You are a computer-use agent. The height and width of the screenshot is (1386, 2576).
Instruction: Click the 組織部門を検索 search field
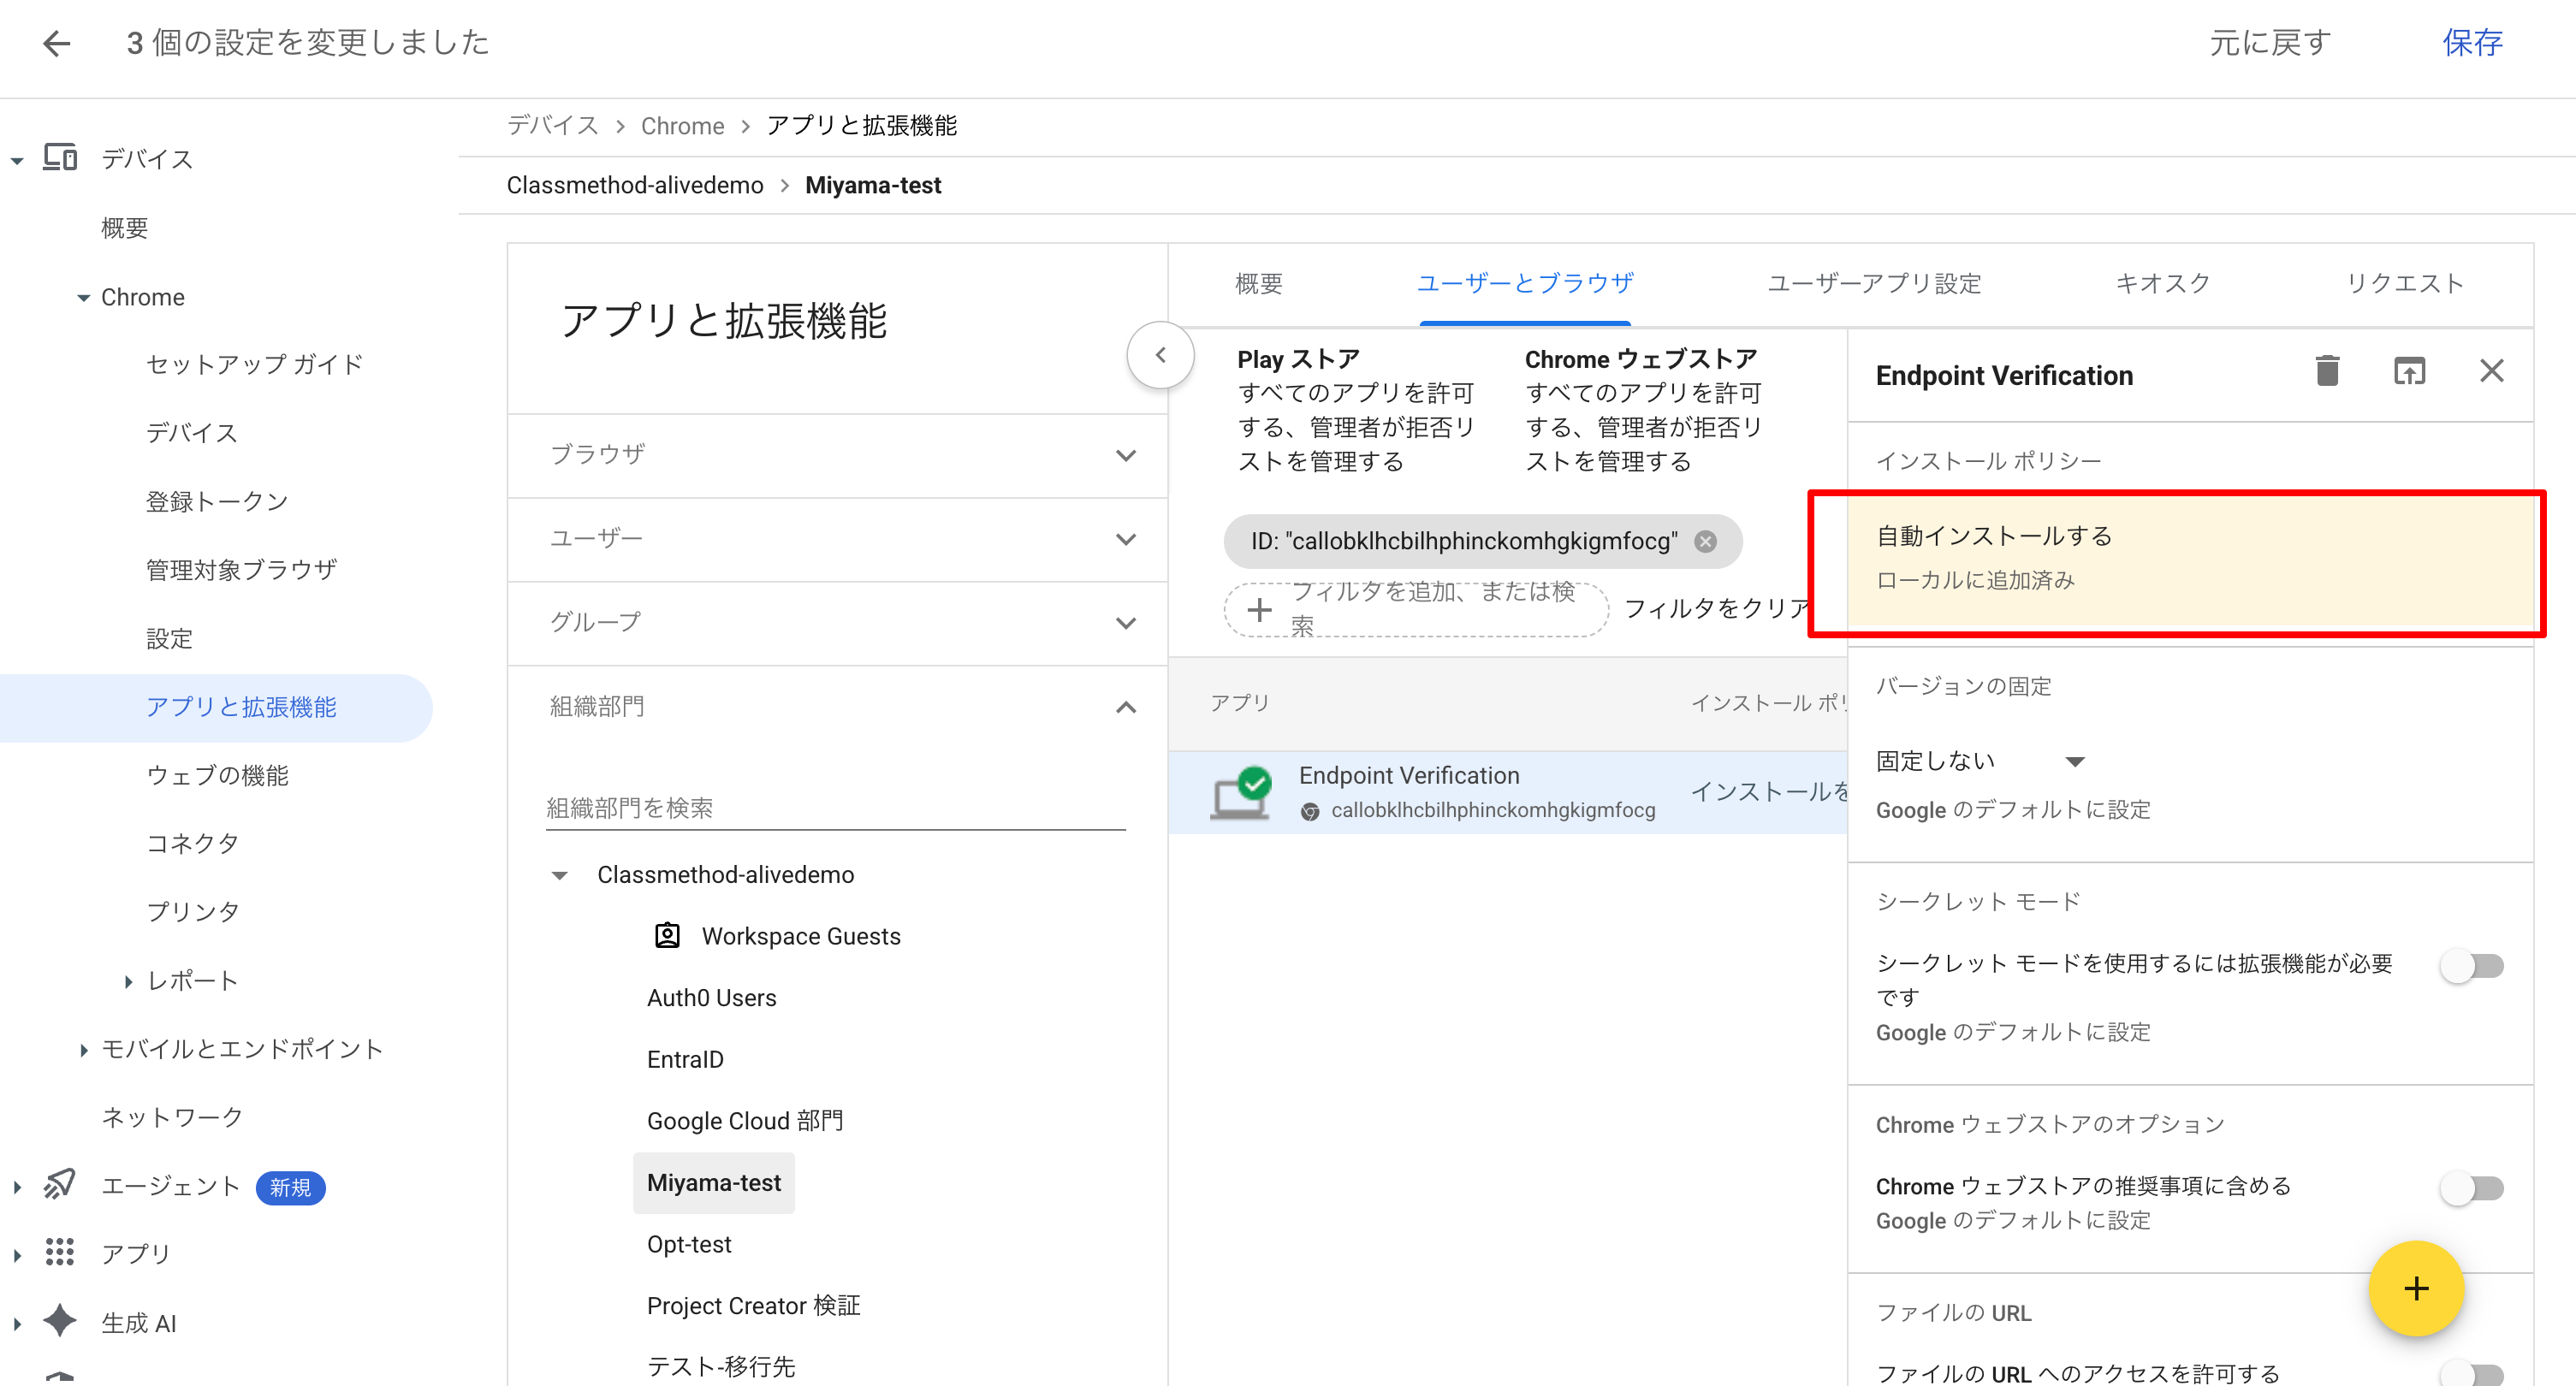835,808
